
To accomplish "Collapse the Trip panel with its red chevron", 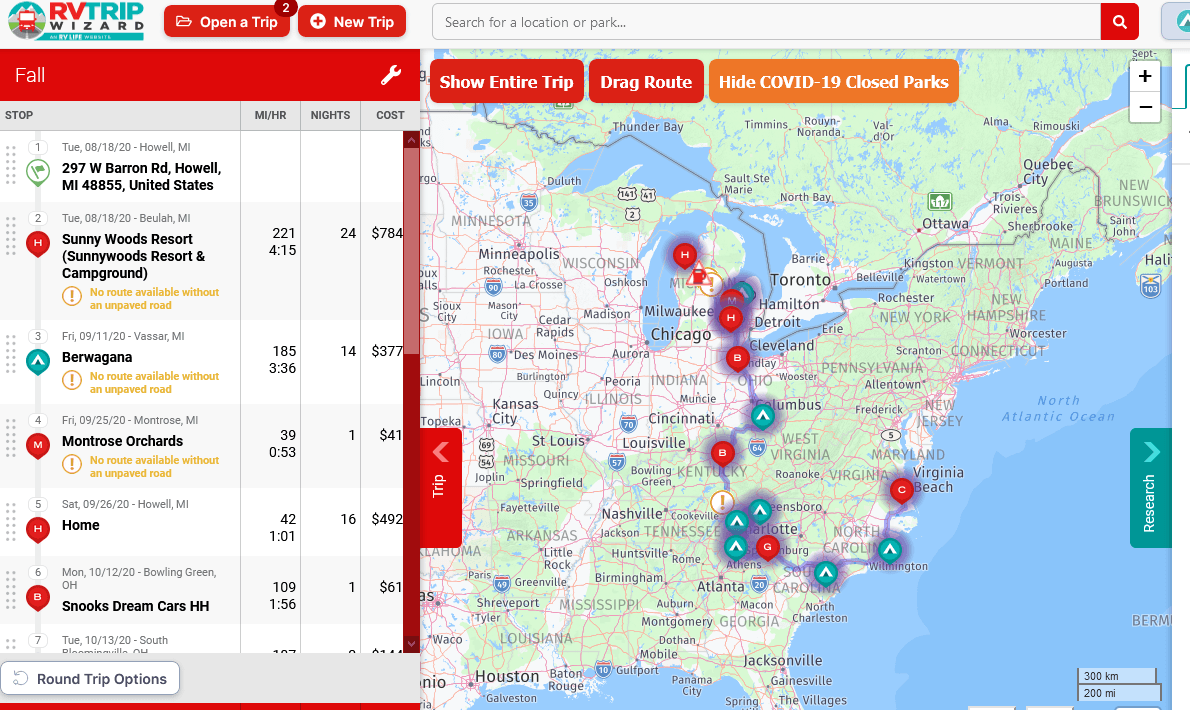I will pyautogui.click(x=441, y=452).
